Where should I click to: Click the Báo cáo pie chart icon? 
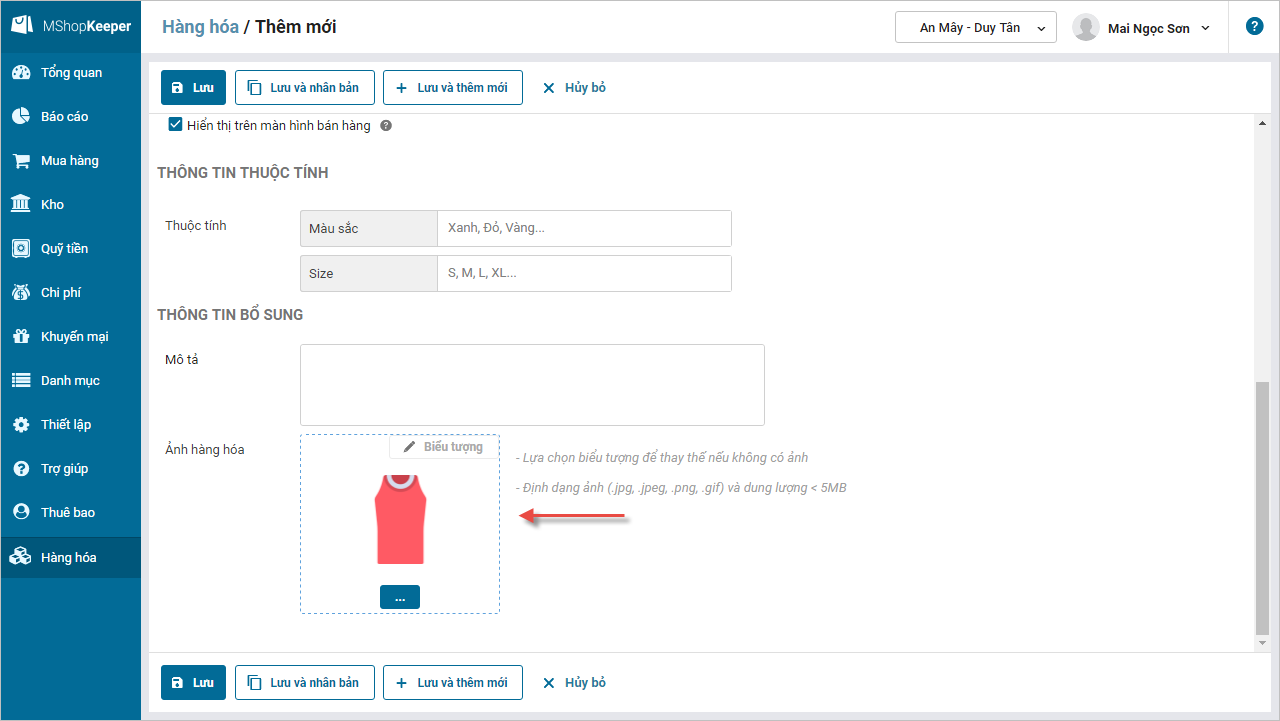click(21, 117)
